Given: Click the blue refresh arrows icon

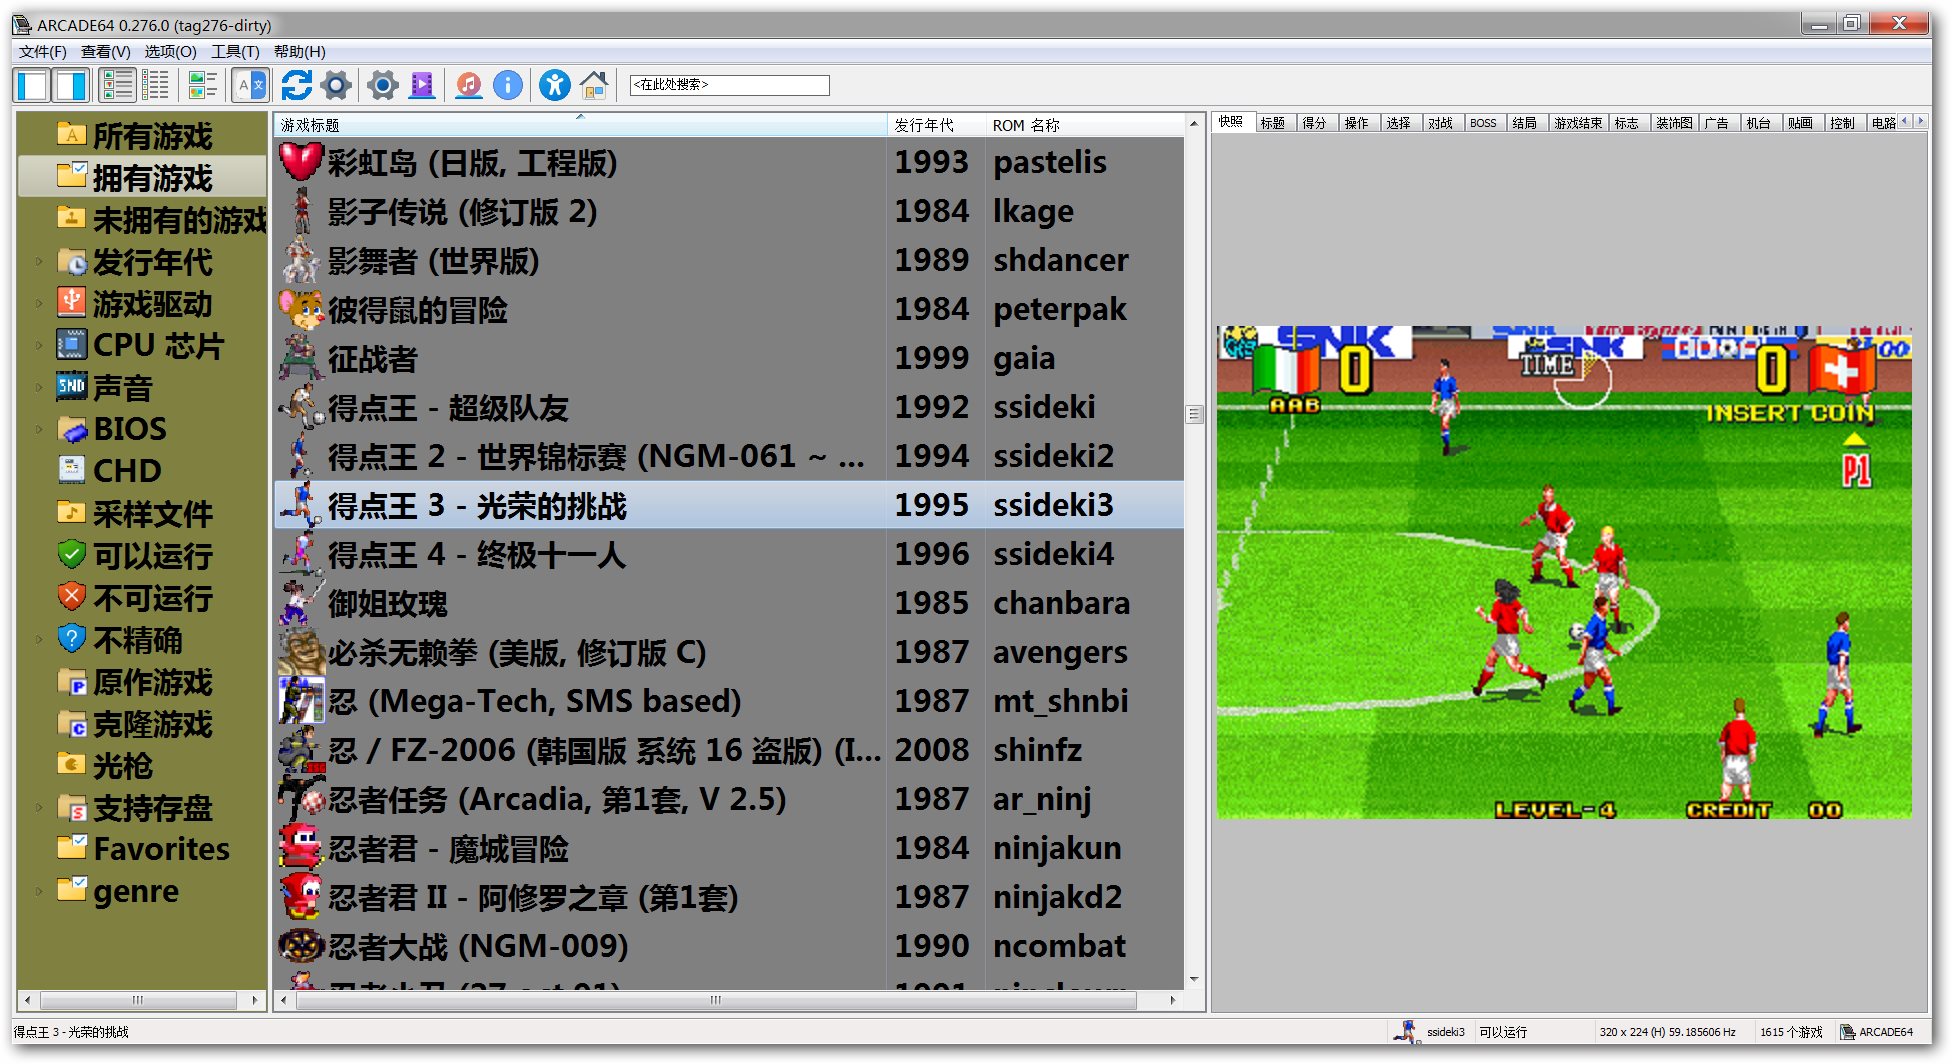Looking at the screenshot, I should pyautogui.click(x=297, y=86).
